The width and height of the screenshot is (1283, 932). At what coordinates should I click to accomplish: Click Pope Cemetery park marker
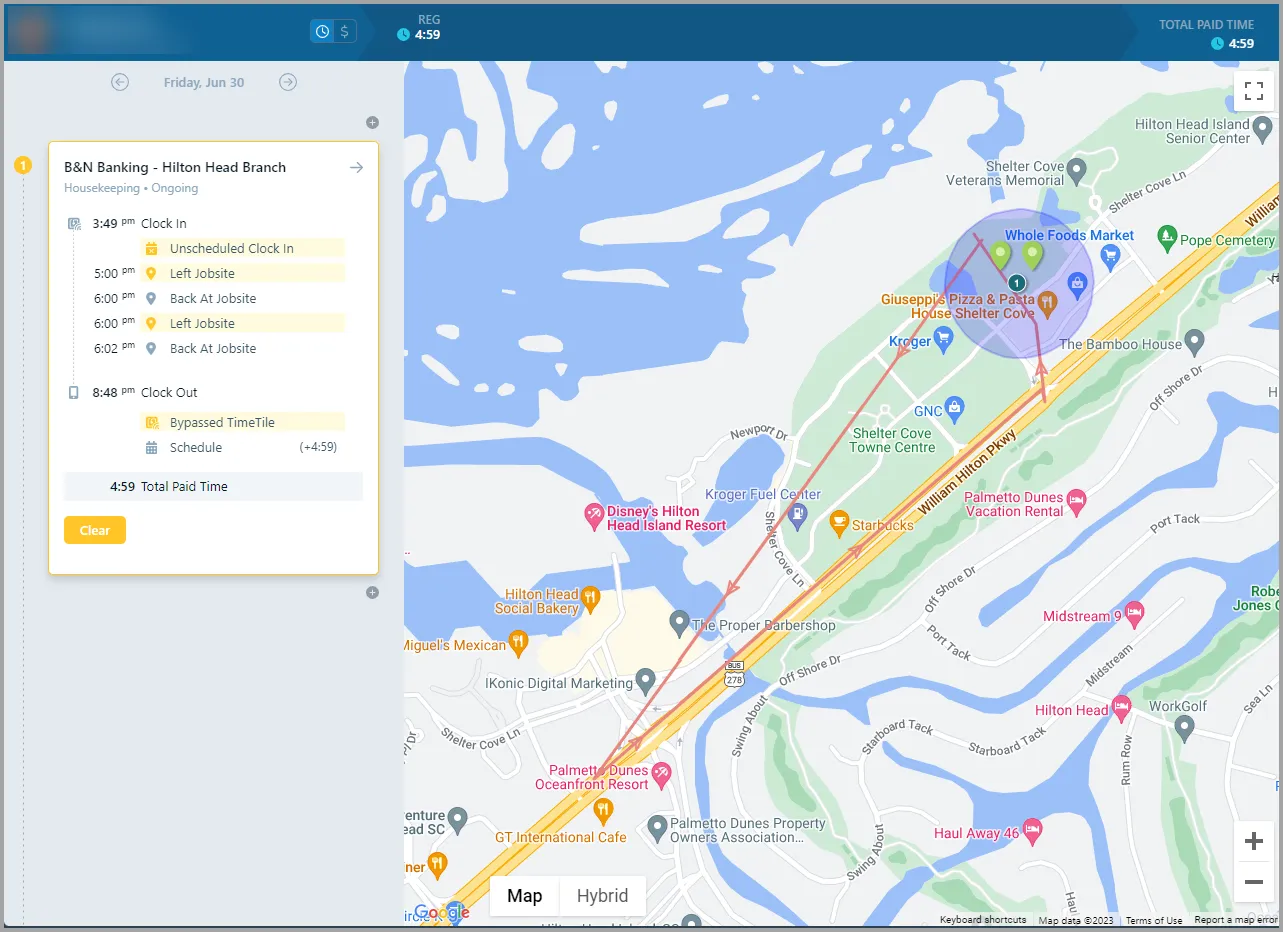1166,238
